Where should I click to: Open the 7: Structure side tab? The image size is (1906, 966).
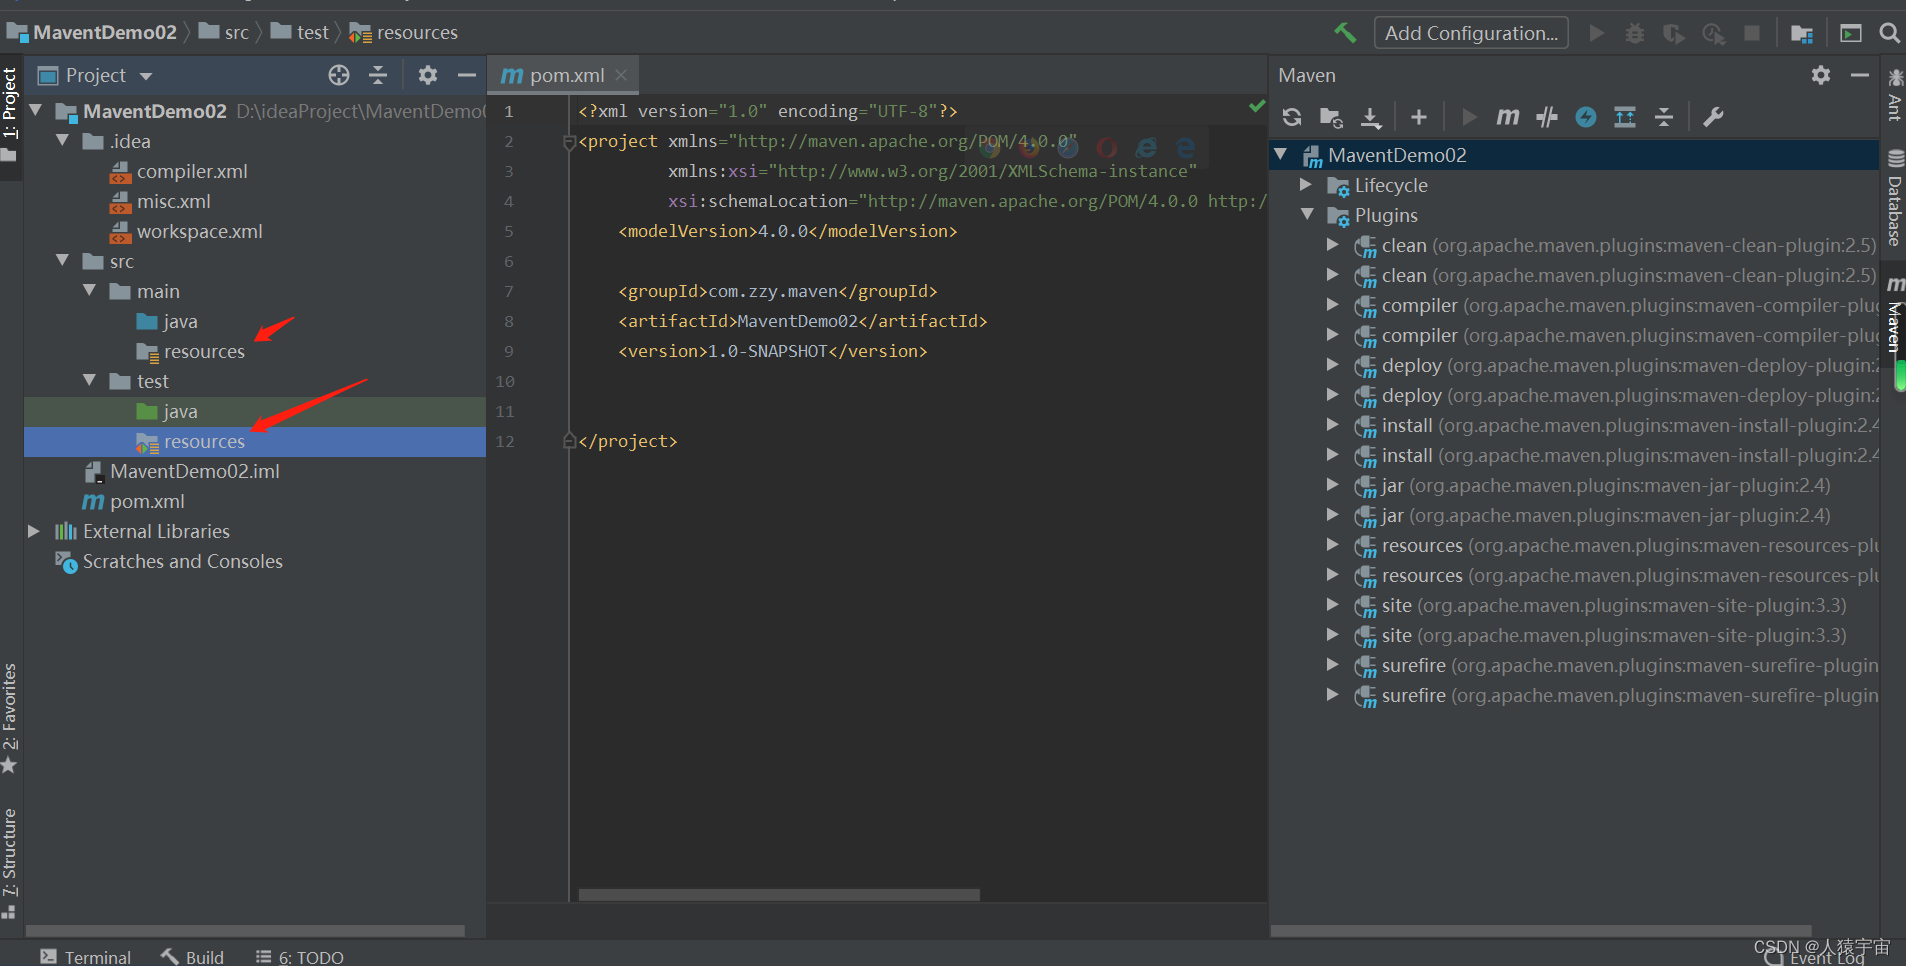[10, 862]
